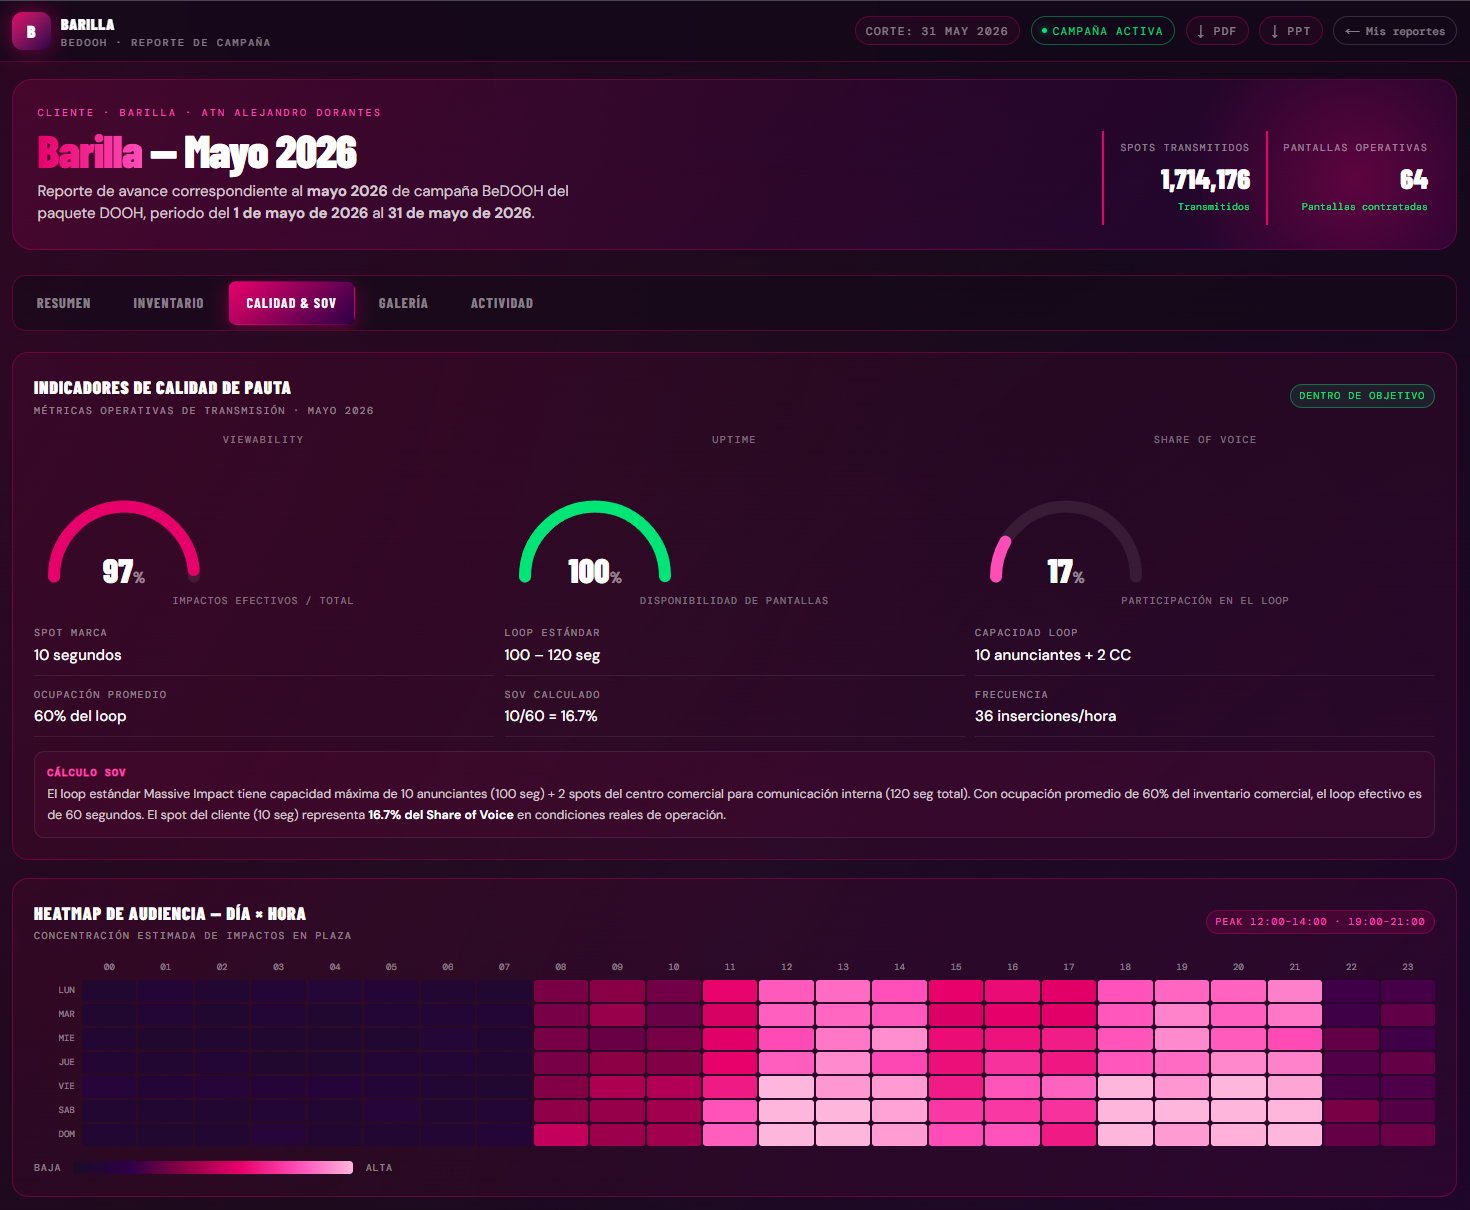This screenshot has width=1470, height=1210.
Task: Click the 64 pantallas operativas value
Action: coord(1413,180)
